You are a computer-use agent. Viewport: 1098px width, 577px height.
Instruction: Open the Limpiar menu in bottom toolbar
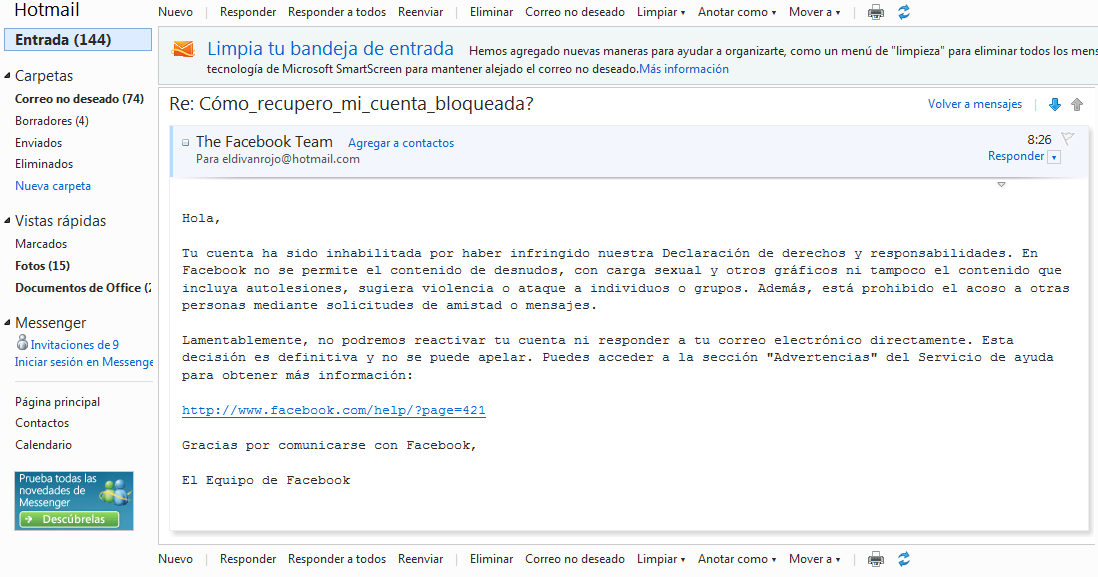click(x=660, y=559)
